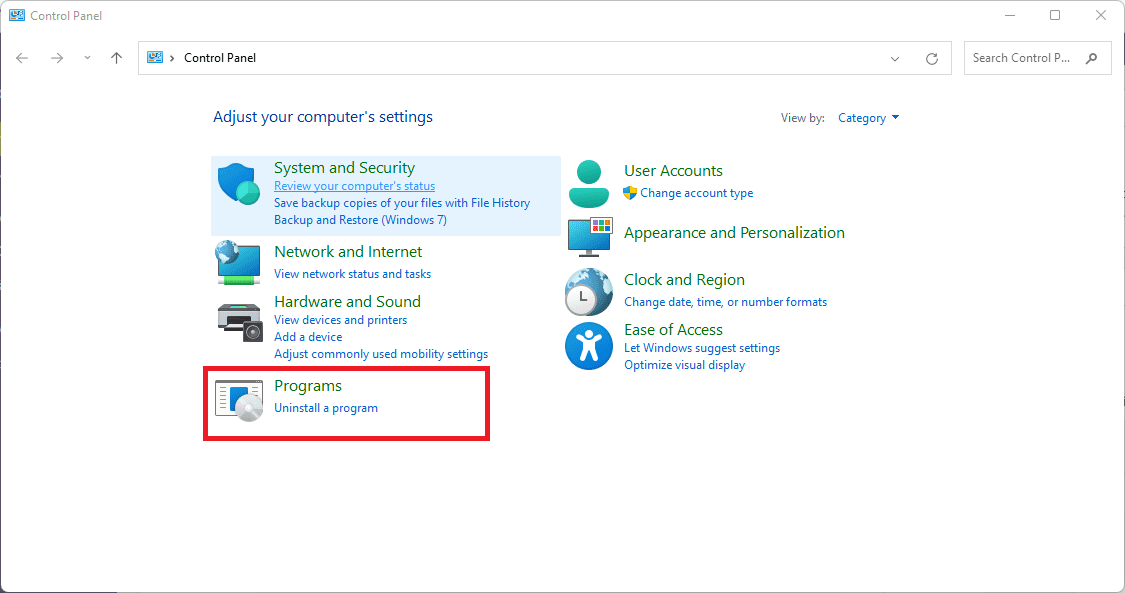The width and height of the screenshot is (1125, 593).
Task: Go forward with the forward arrow
Action: (57, 58)
